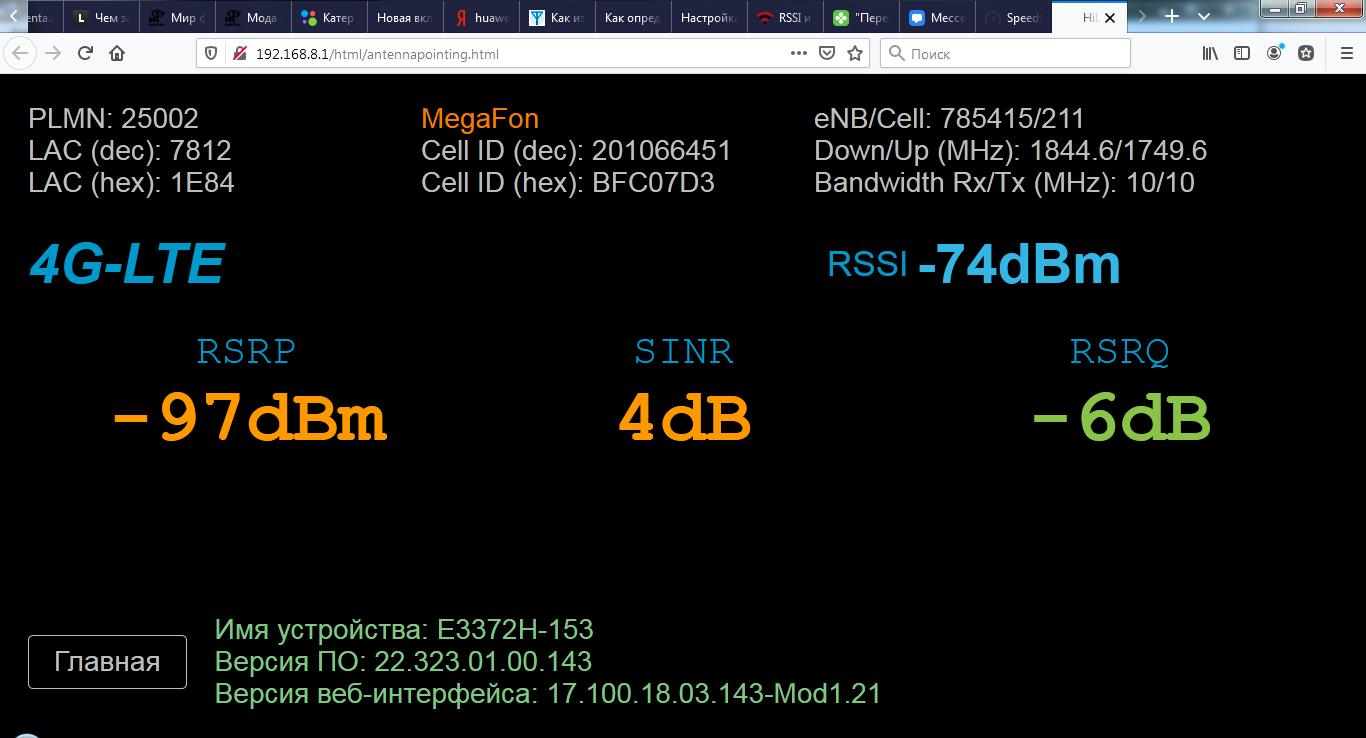Click the tracking protection shield icon

click(211, 54)
